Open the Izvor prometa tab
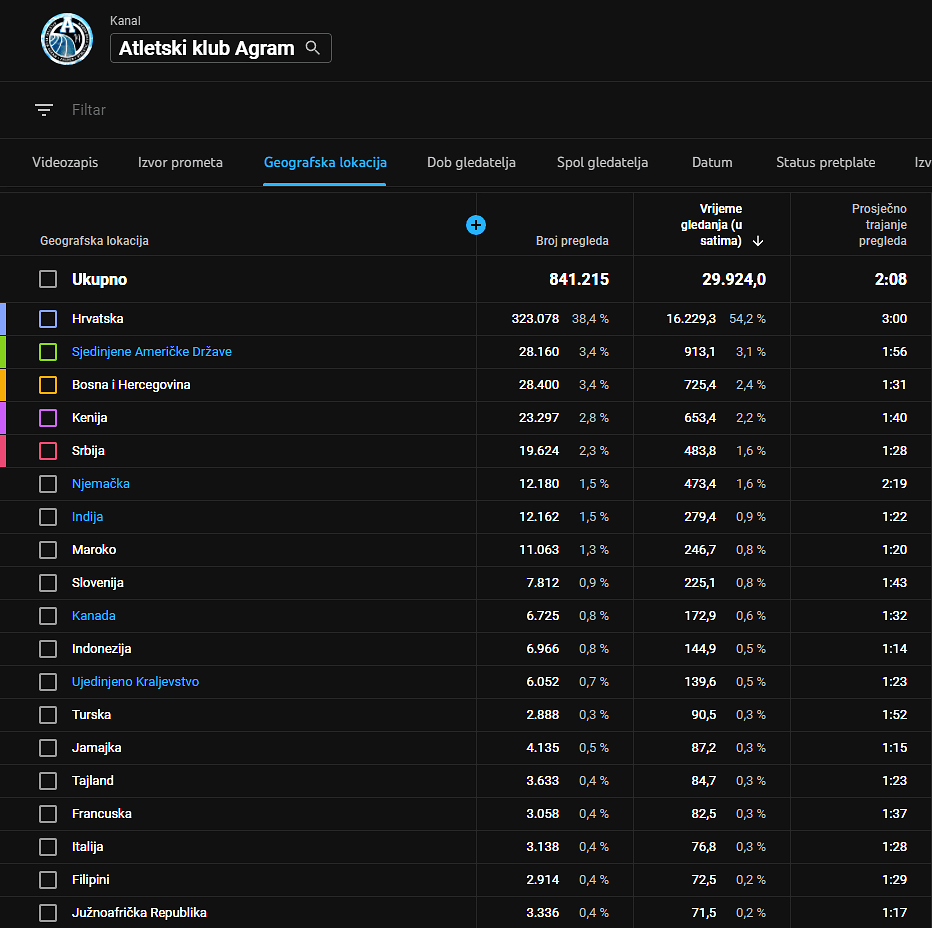This screenshot has width=932, height=928. pos(180,162)
